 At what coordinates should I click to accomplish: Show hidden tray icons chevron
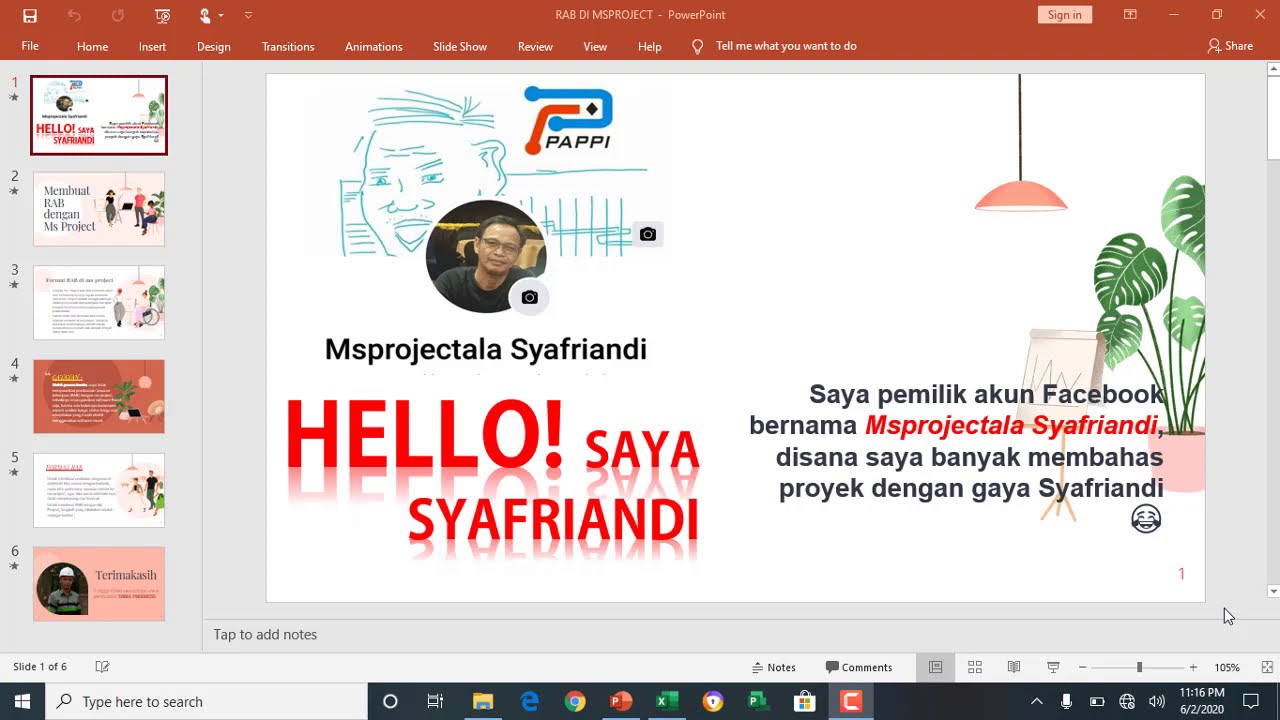(1036, 701)
